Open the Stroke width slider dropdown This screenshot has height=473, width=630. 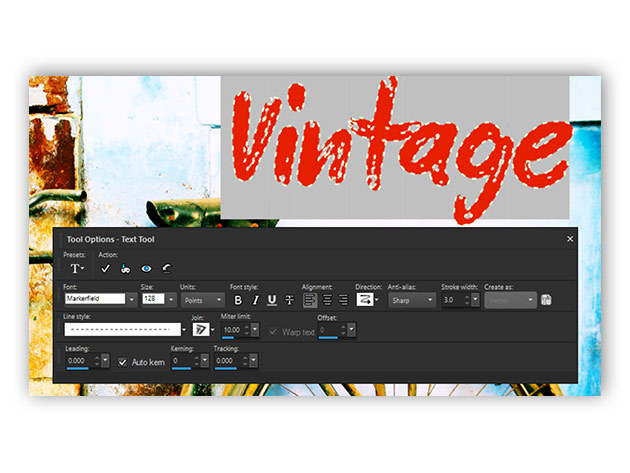pyautogui.click(x=475, y=300)
